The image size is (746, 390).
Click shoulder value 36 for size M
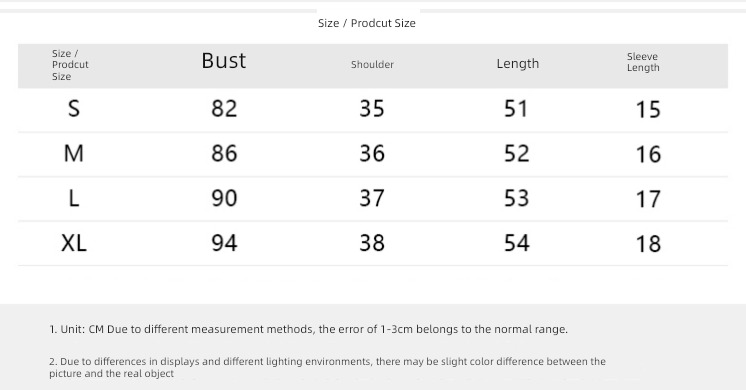(372, 153)
